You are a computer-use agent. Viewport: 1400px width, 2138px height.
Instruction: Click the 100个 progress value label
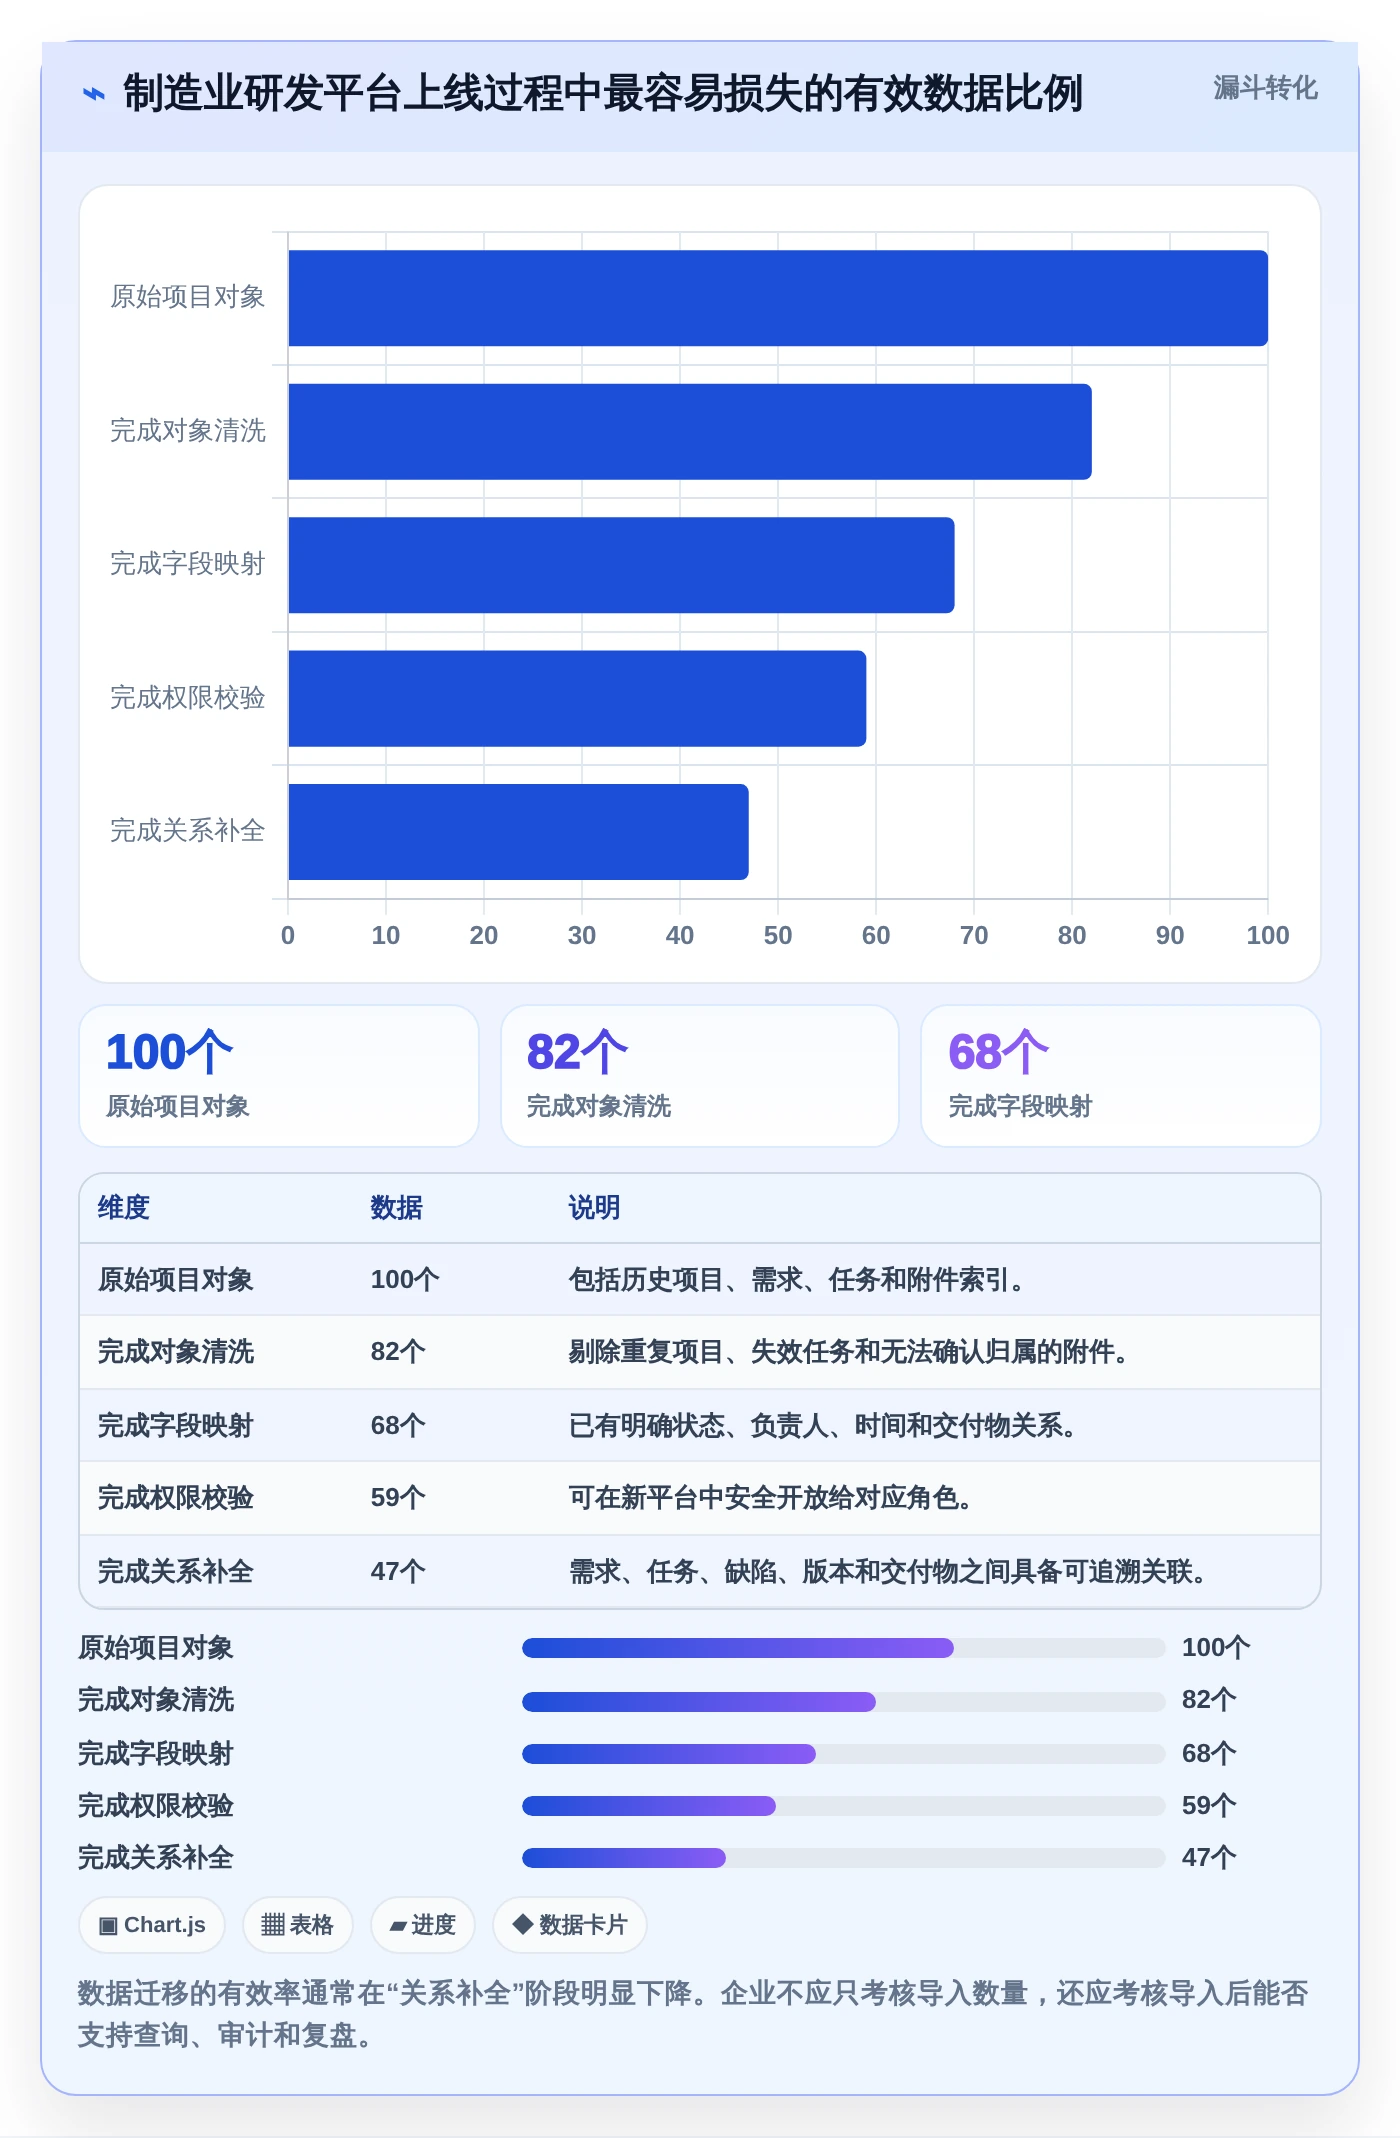(1216, 1648)
